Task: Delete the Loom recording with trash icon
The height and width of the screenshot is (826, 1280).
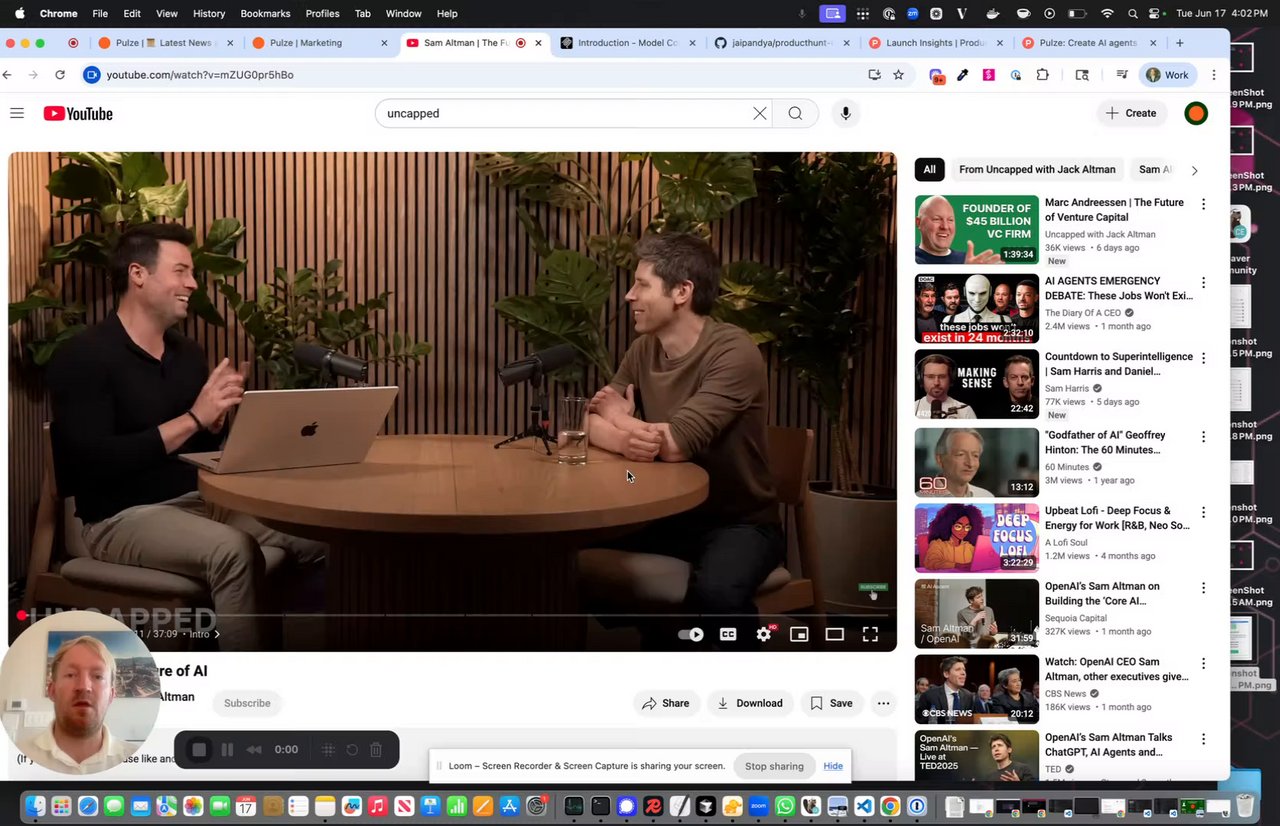Action: click(x=376, y=750)
